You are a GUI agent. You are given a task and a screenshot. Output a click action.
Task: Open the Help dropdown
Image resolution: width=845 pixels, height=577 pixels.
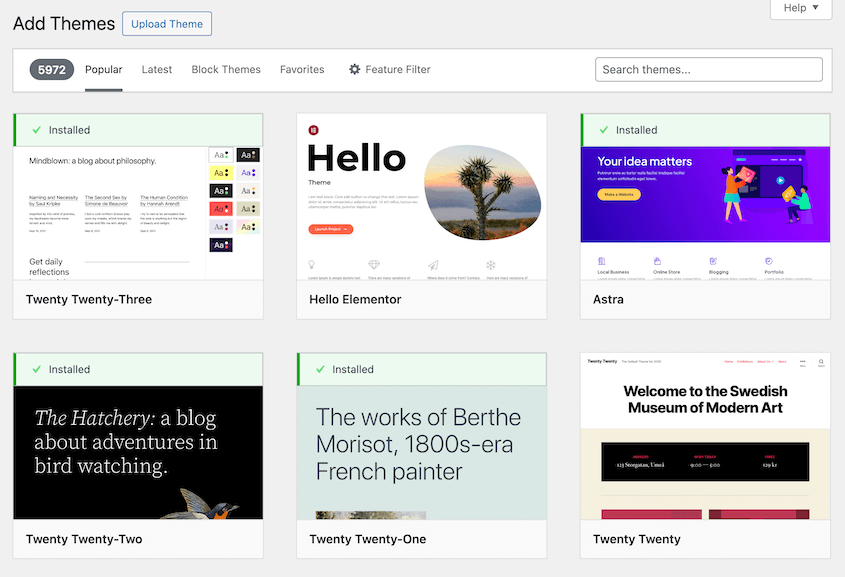click(x=801, y=8)
